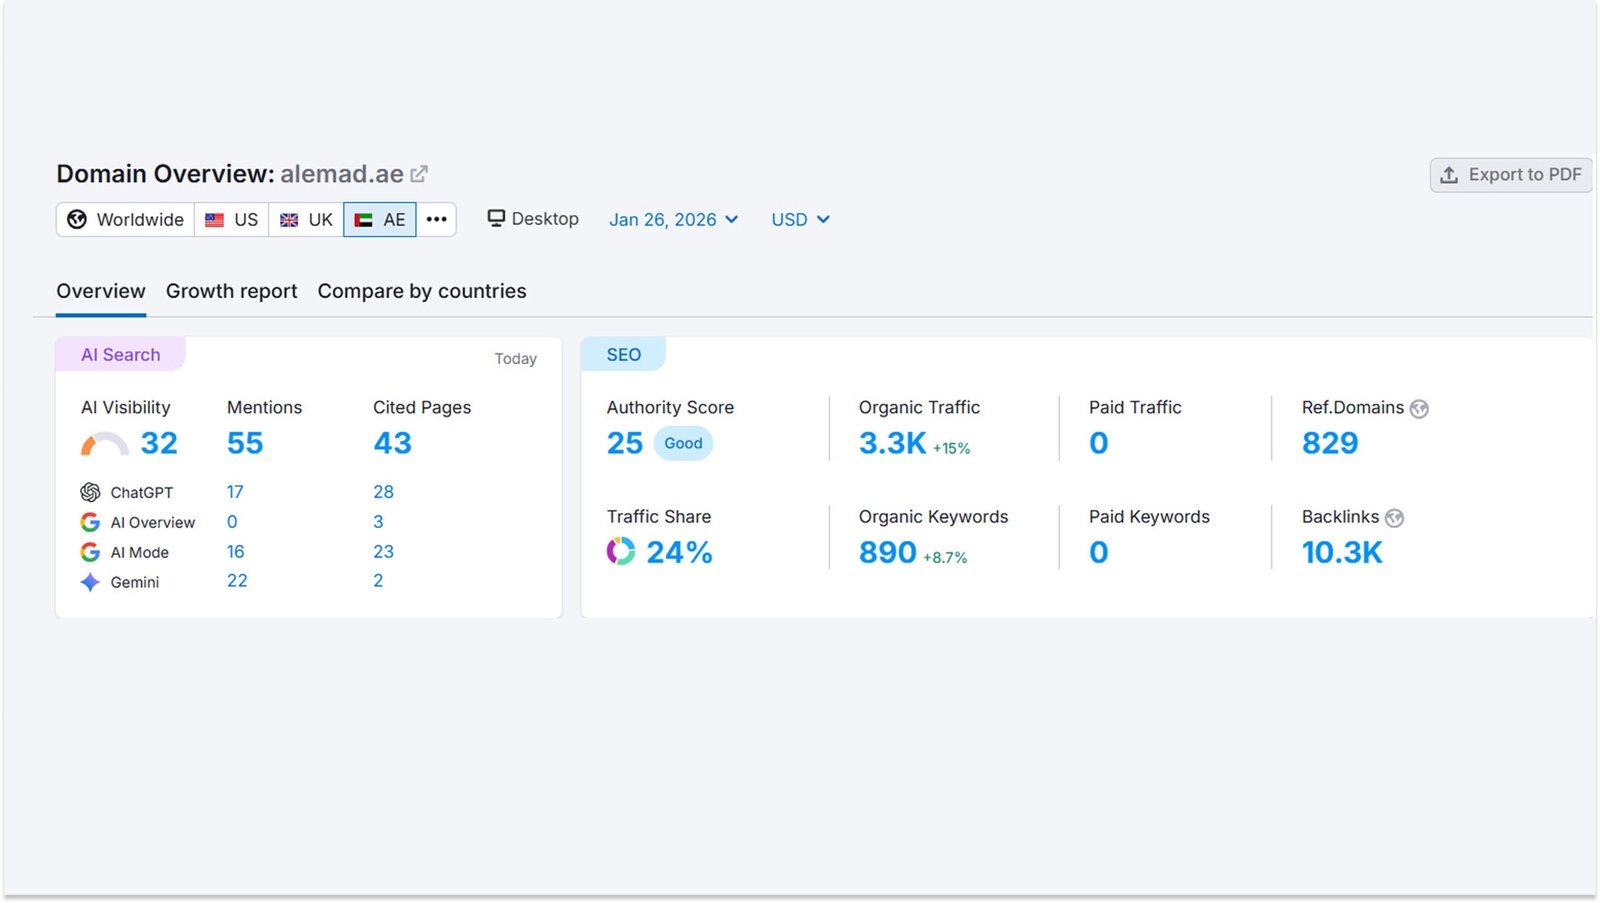Click the Desktop device icon

(495, 218)
